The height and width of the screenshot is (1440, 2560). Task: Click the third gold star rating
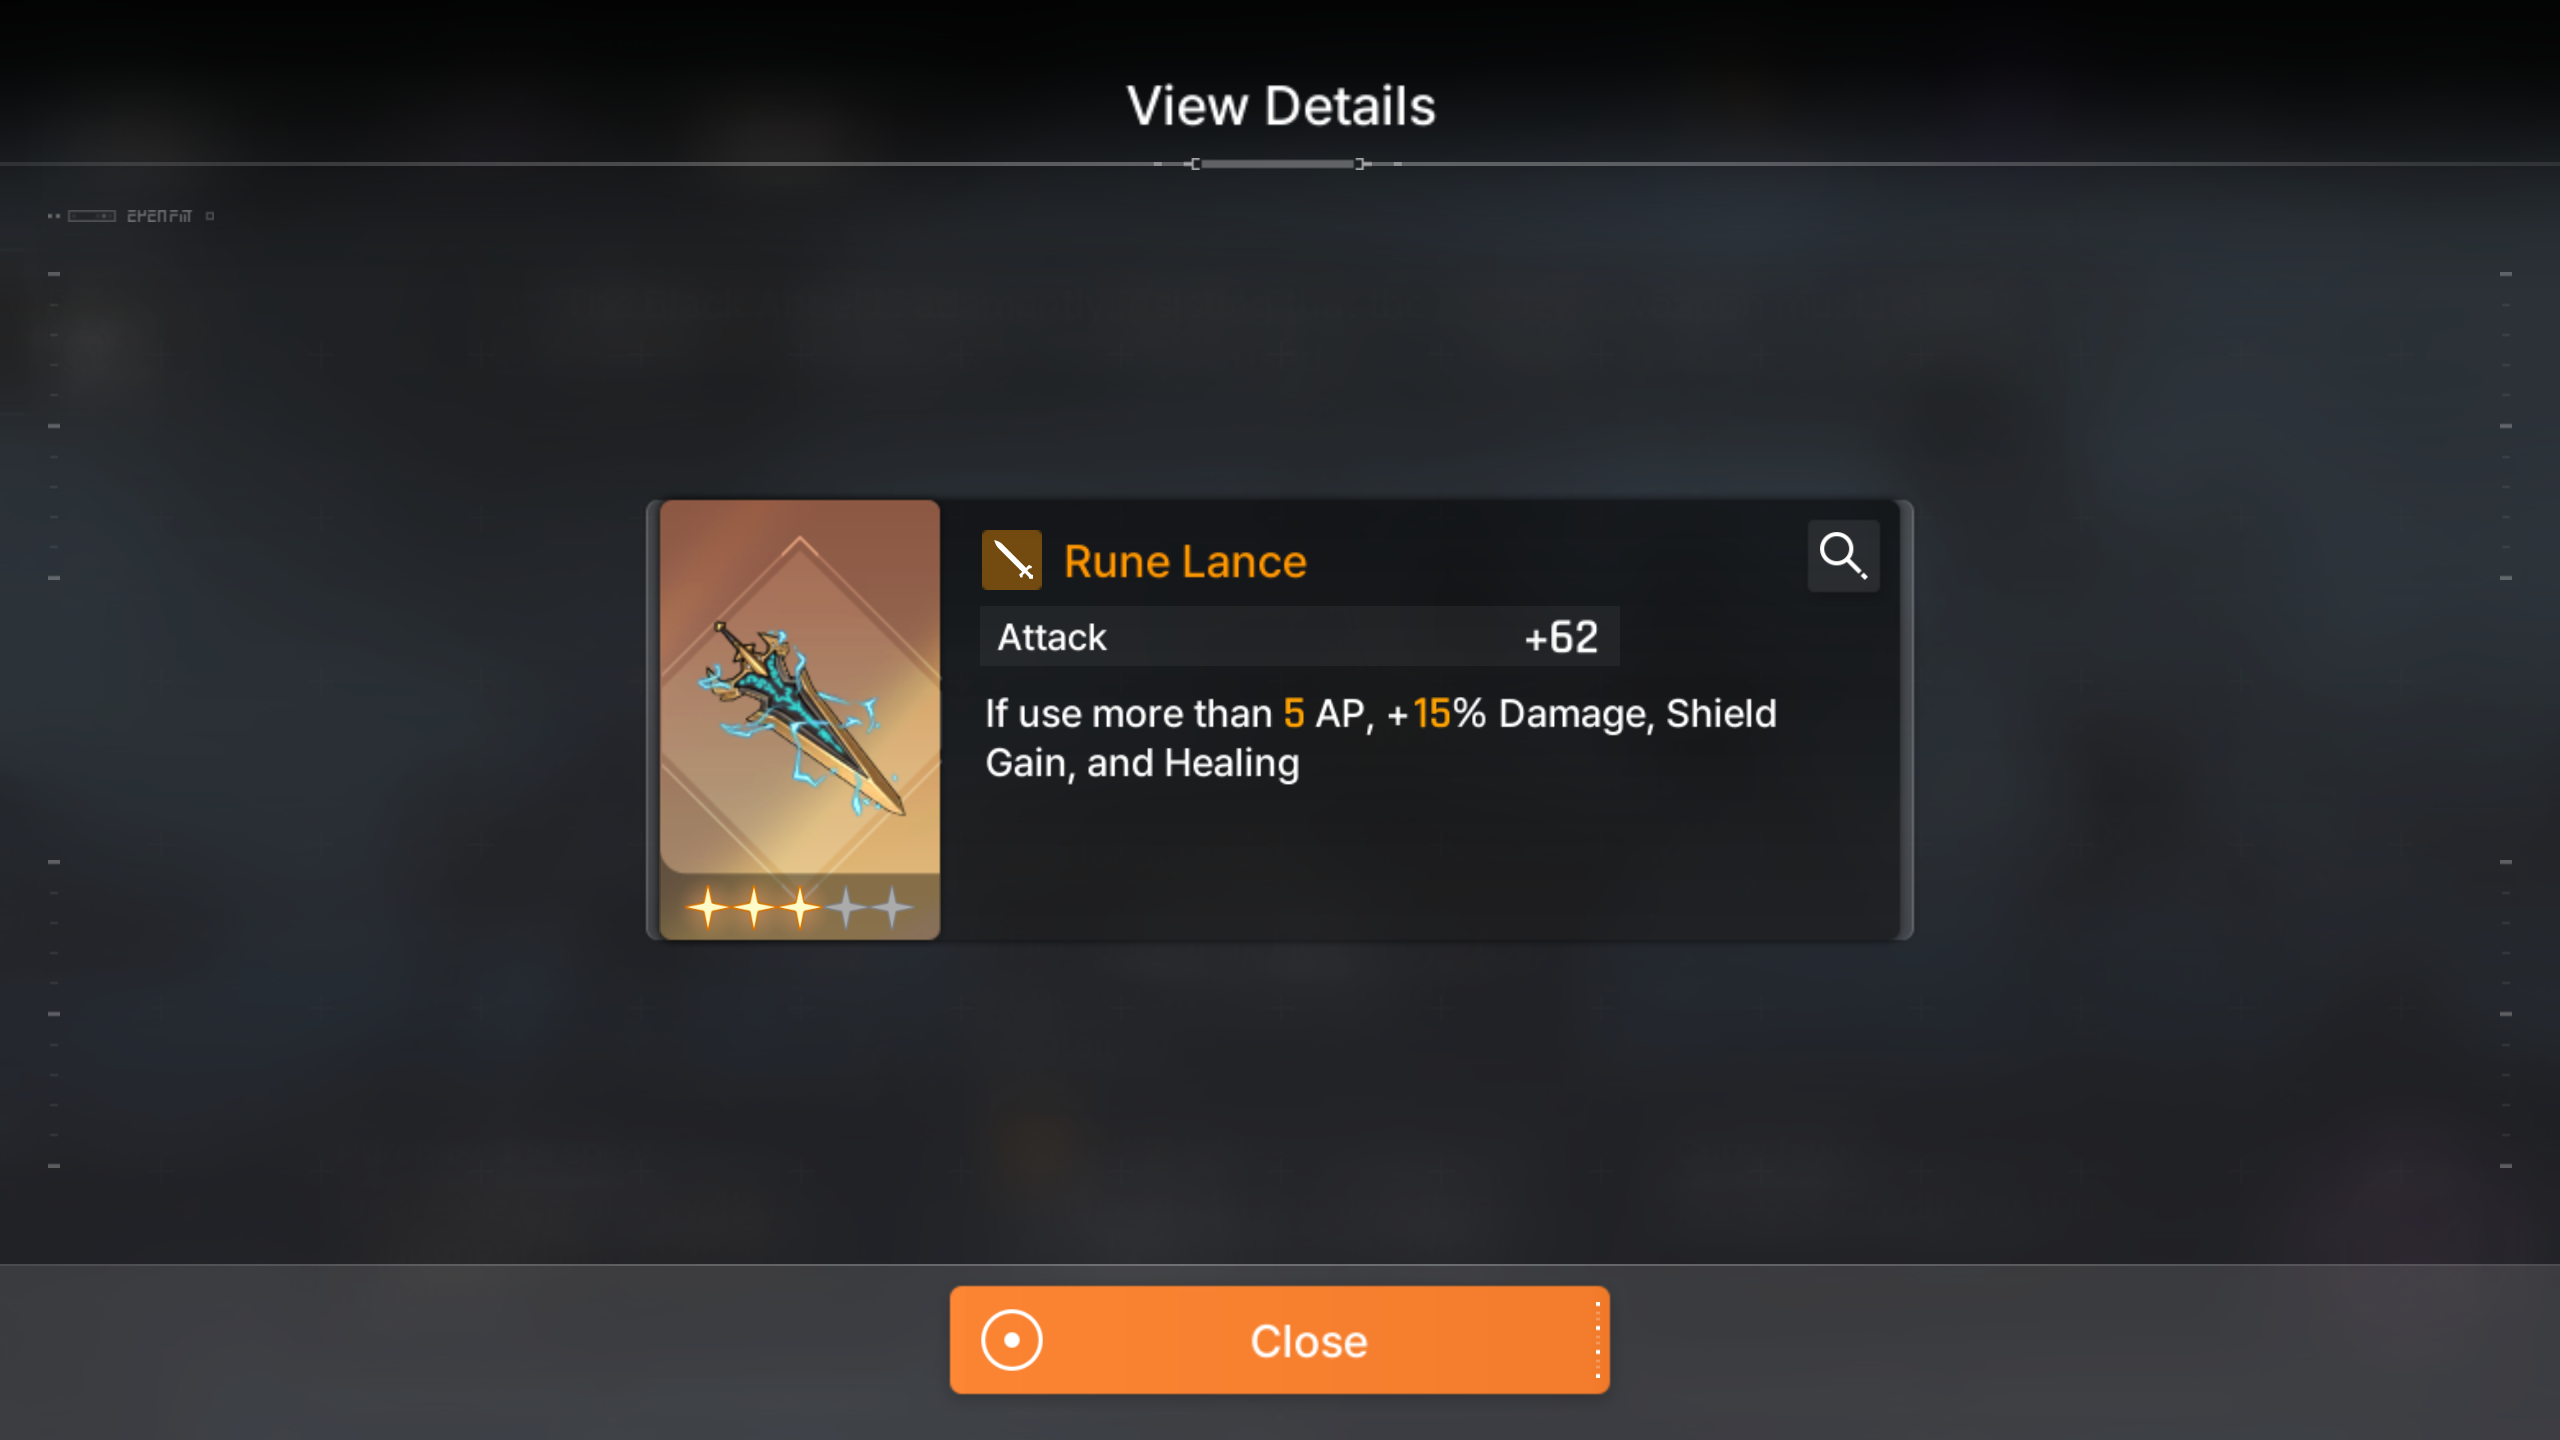pos(800,908)
